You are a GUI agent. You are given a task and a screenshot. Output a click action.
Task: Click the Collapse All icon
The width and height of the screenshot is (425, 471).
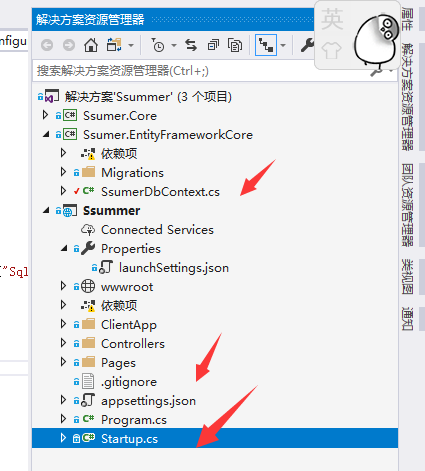click(213, 45)
